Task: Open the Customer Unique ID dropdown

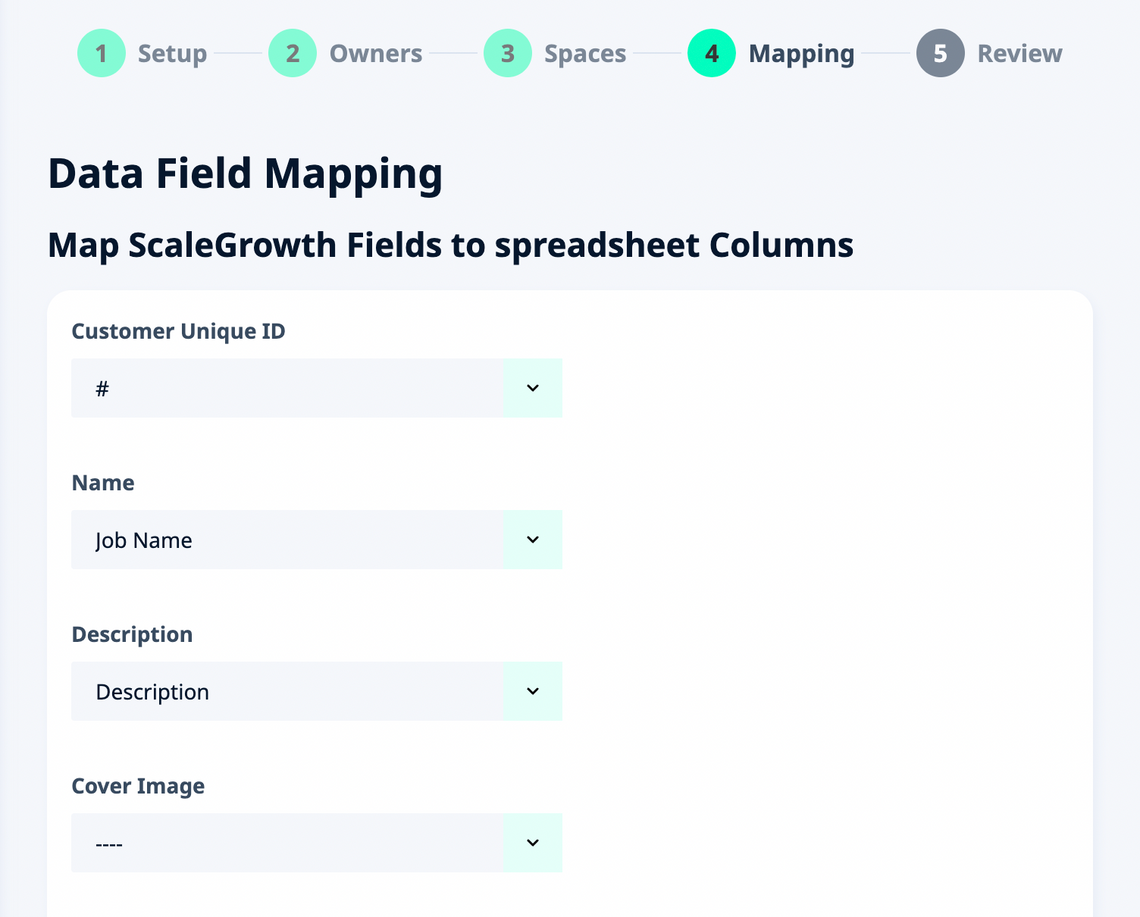Action: (x=316, y=388)
